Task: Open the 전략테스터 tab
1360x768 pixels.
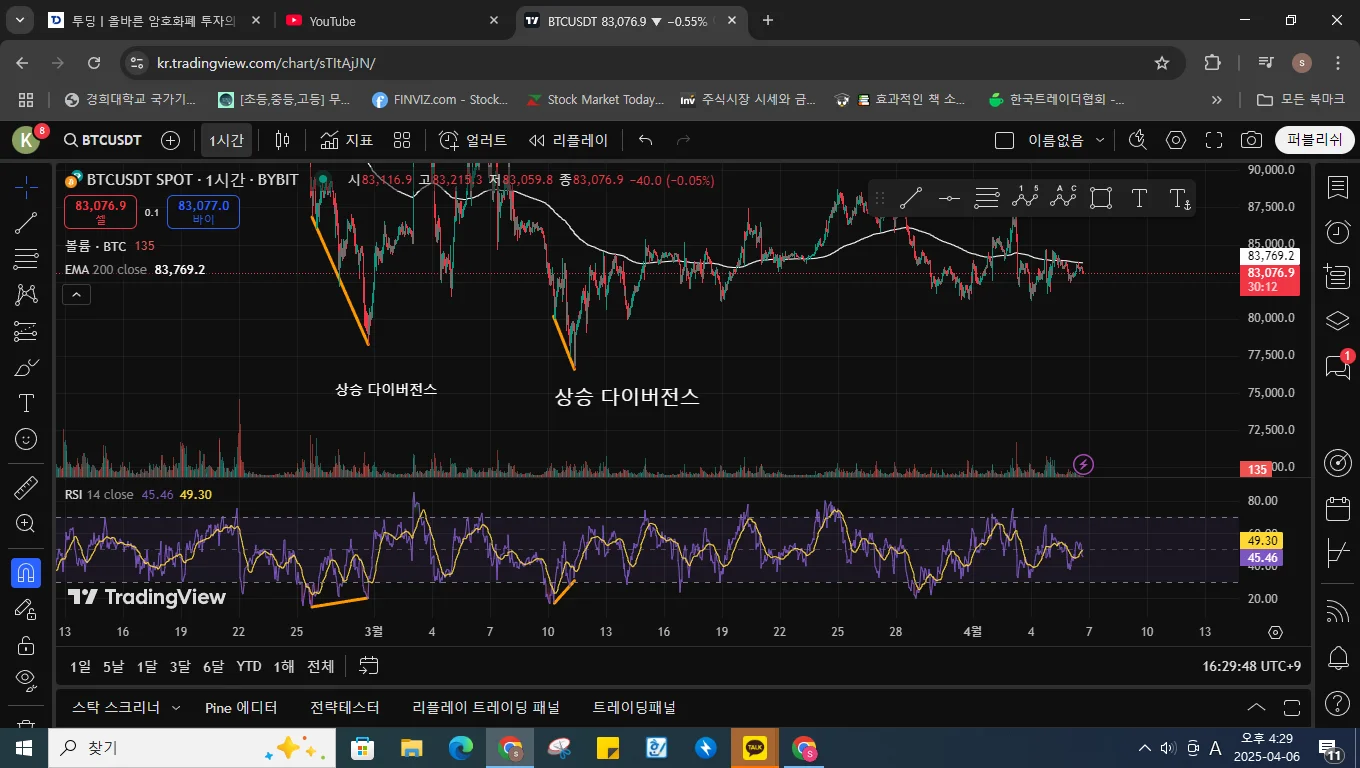Action: 344,708
